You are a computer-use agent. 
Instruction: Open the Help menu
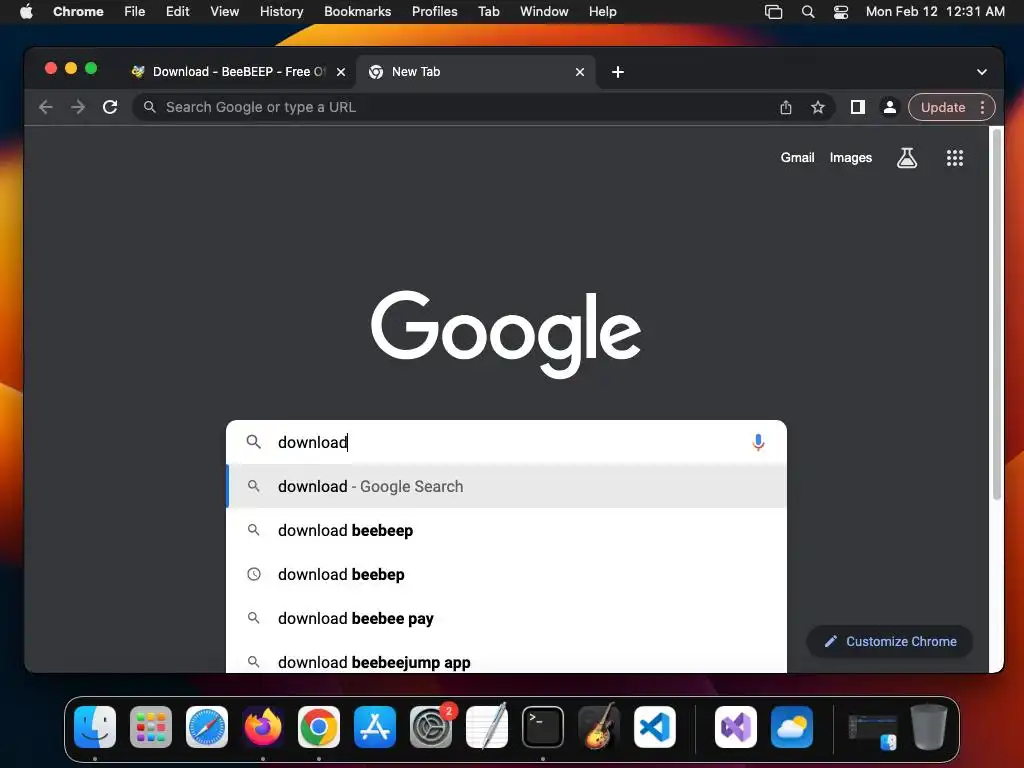coord(602,12)
